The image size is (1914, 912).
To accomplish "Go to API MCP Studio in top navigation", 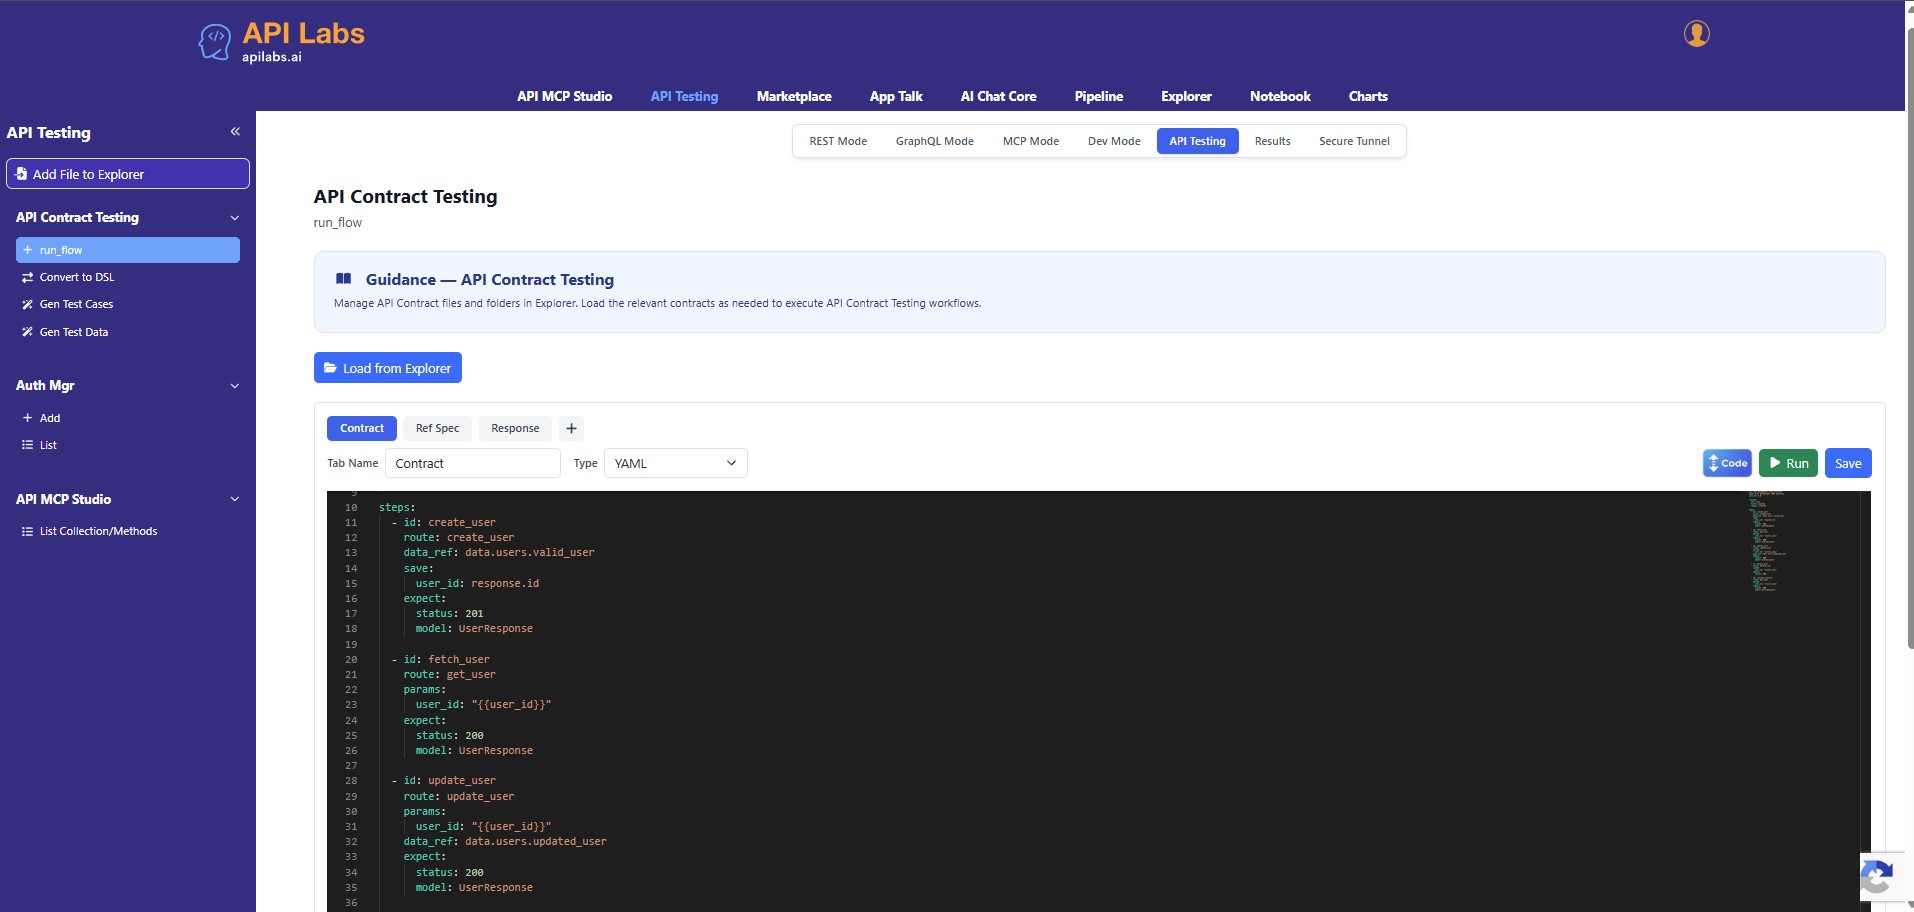I will 564,96.
